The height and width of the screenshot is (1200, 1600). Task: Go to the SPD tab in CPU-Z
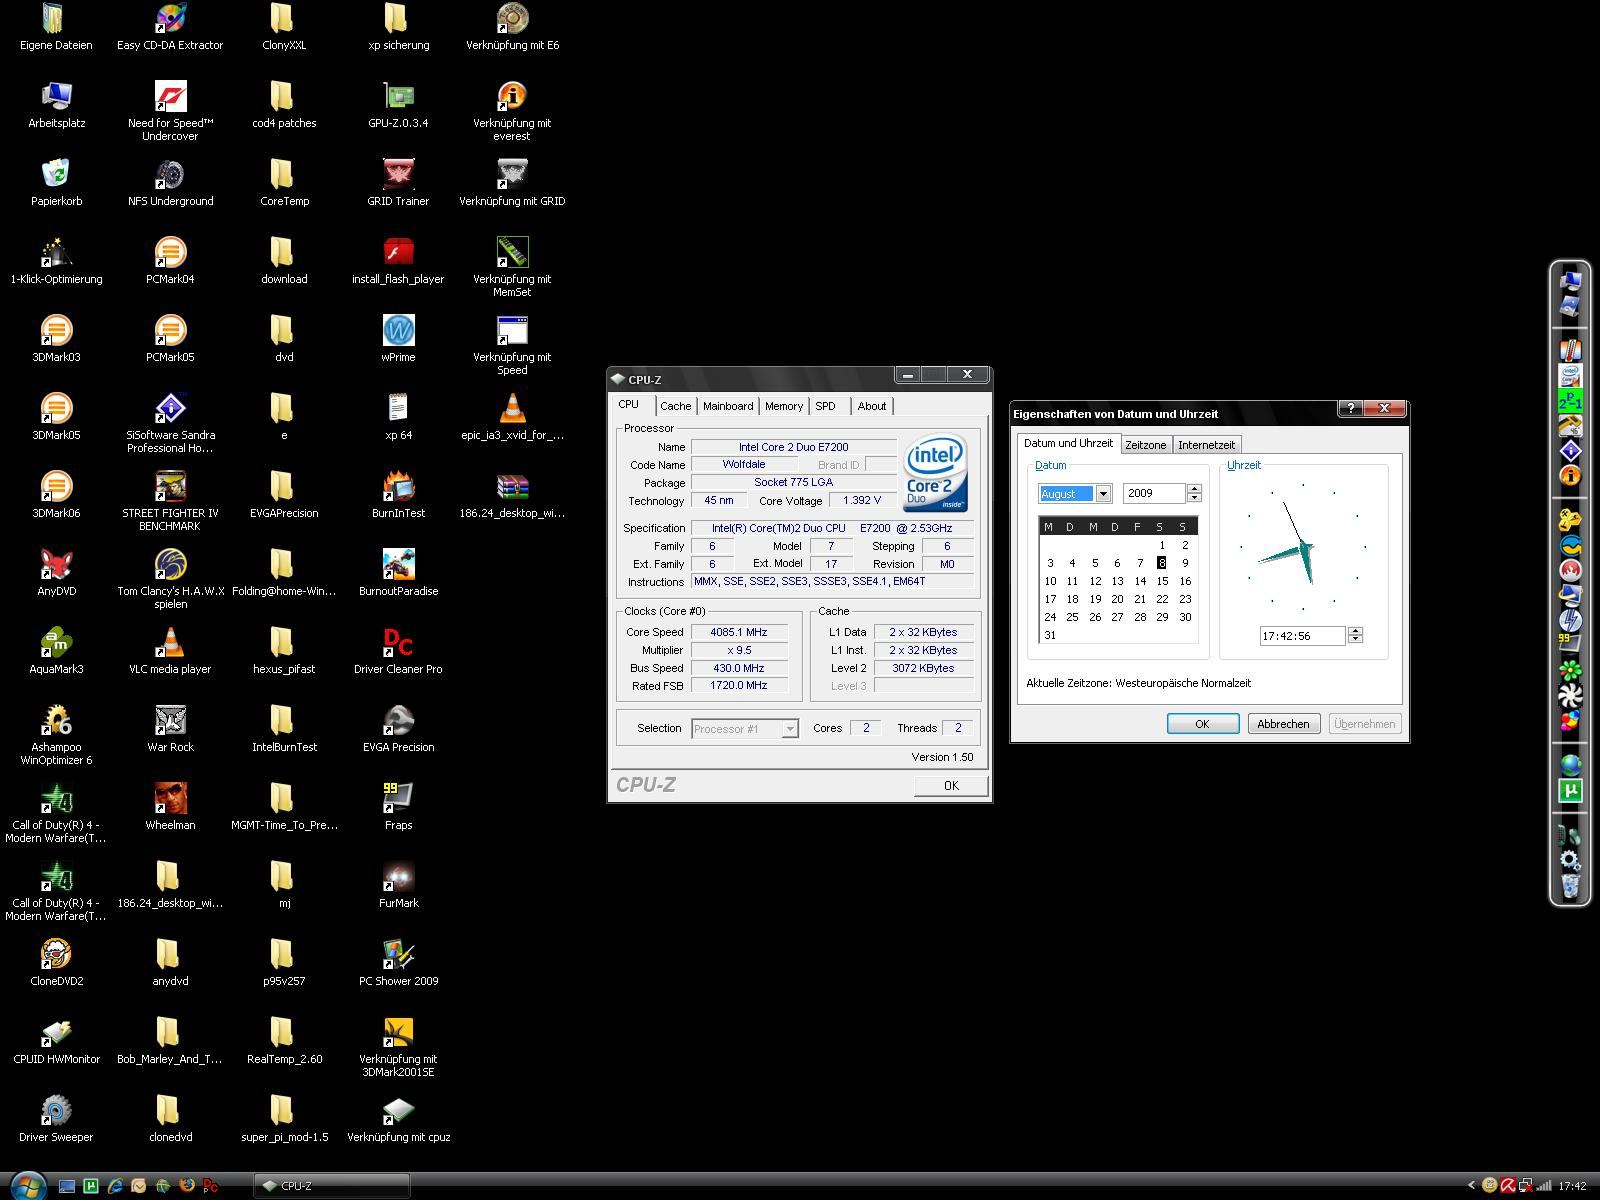point(826,406)
